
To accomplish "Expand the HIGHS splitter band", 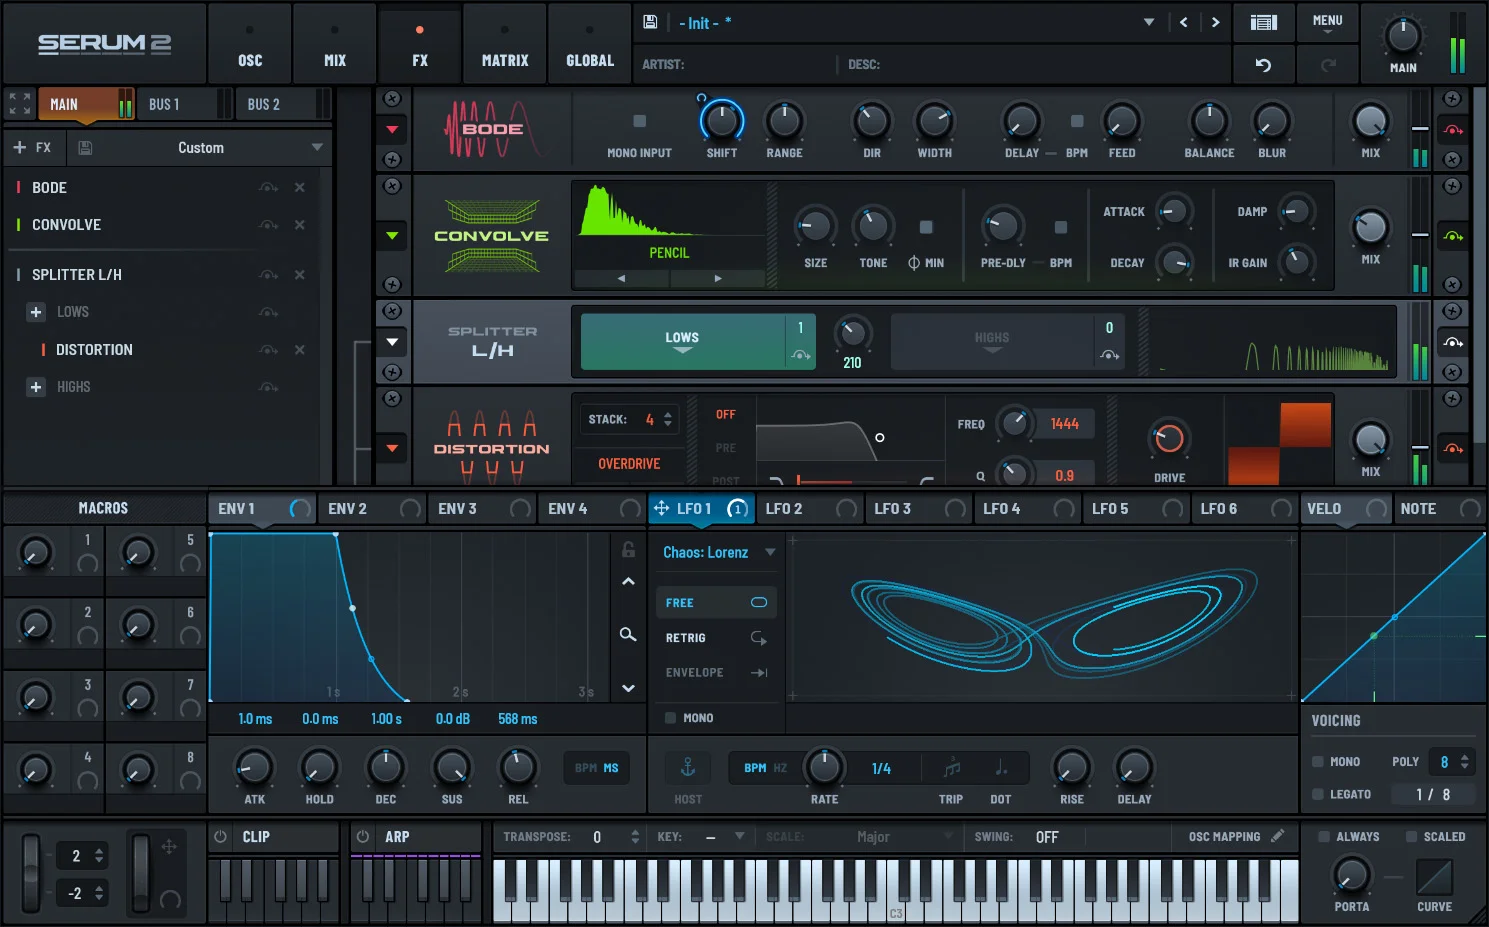I will pyautogui.click(x=36, y=387).
